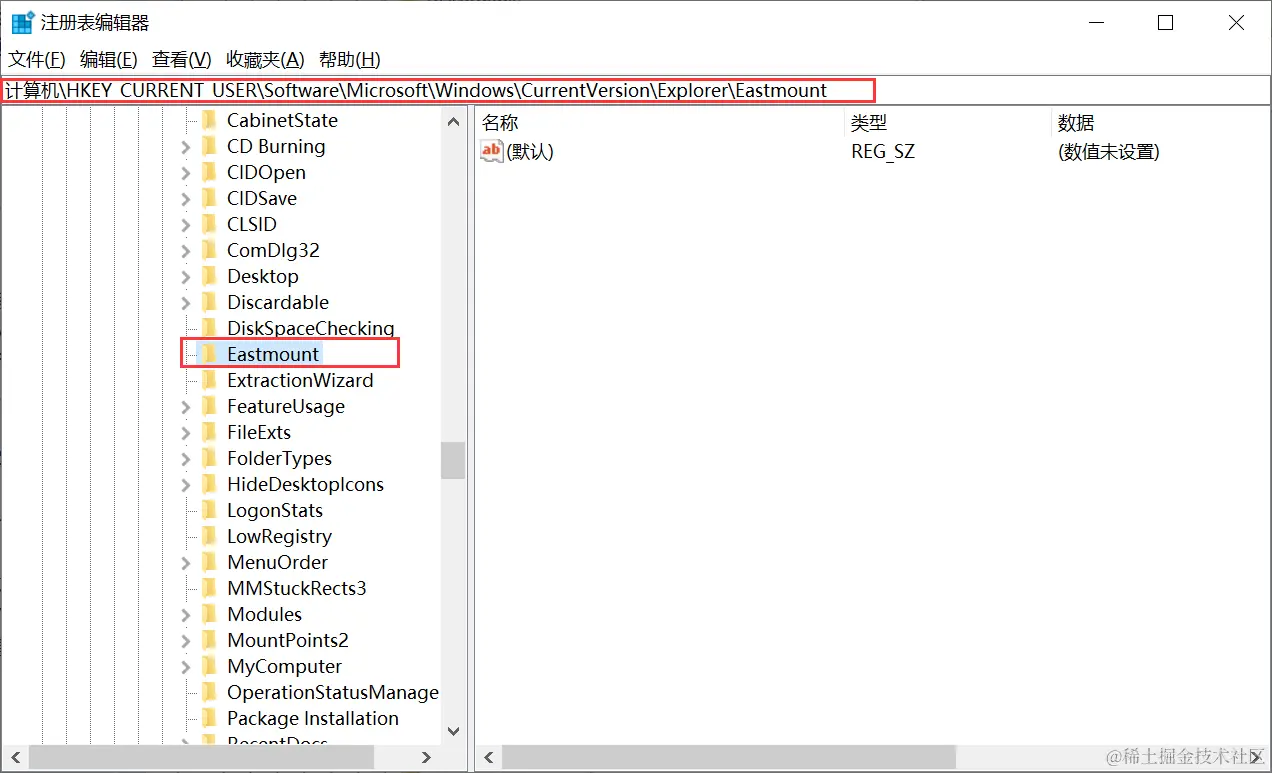Viewport: 1272px width, 773px height.
Task: Expand the CIDSave key
Action: pos(186,199)
